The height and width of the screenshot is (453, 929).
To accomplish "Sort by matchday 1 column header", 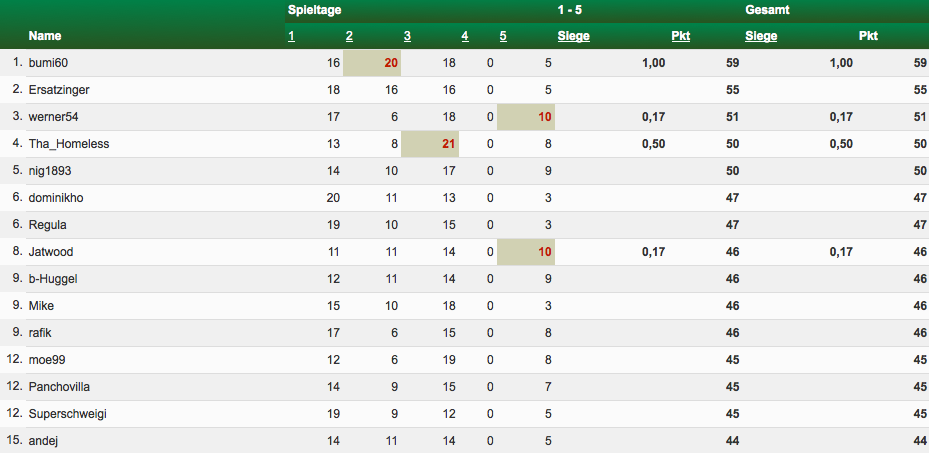I will pos(291,37).
